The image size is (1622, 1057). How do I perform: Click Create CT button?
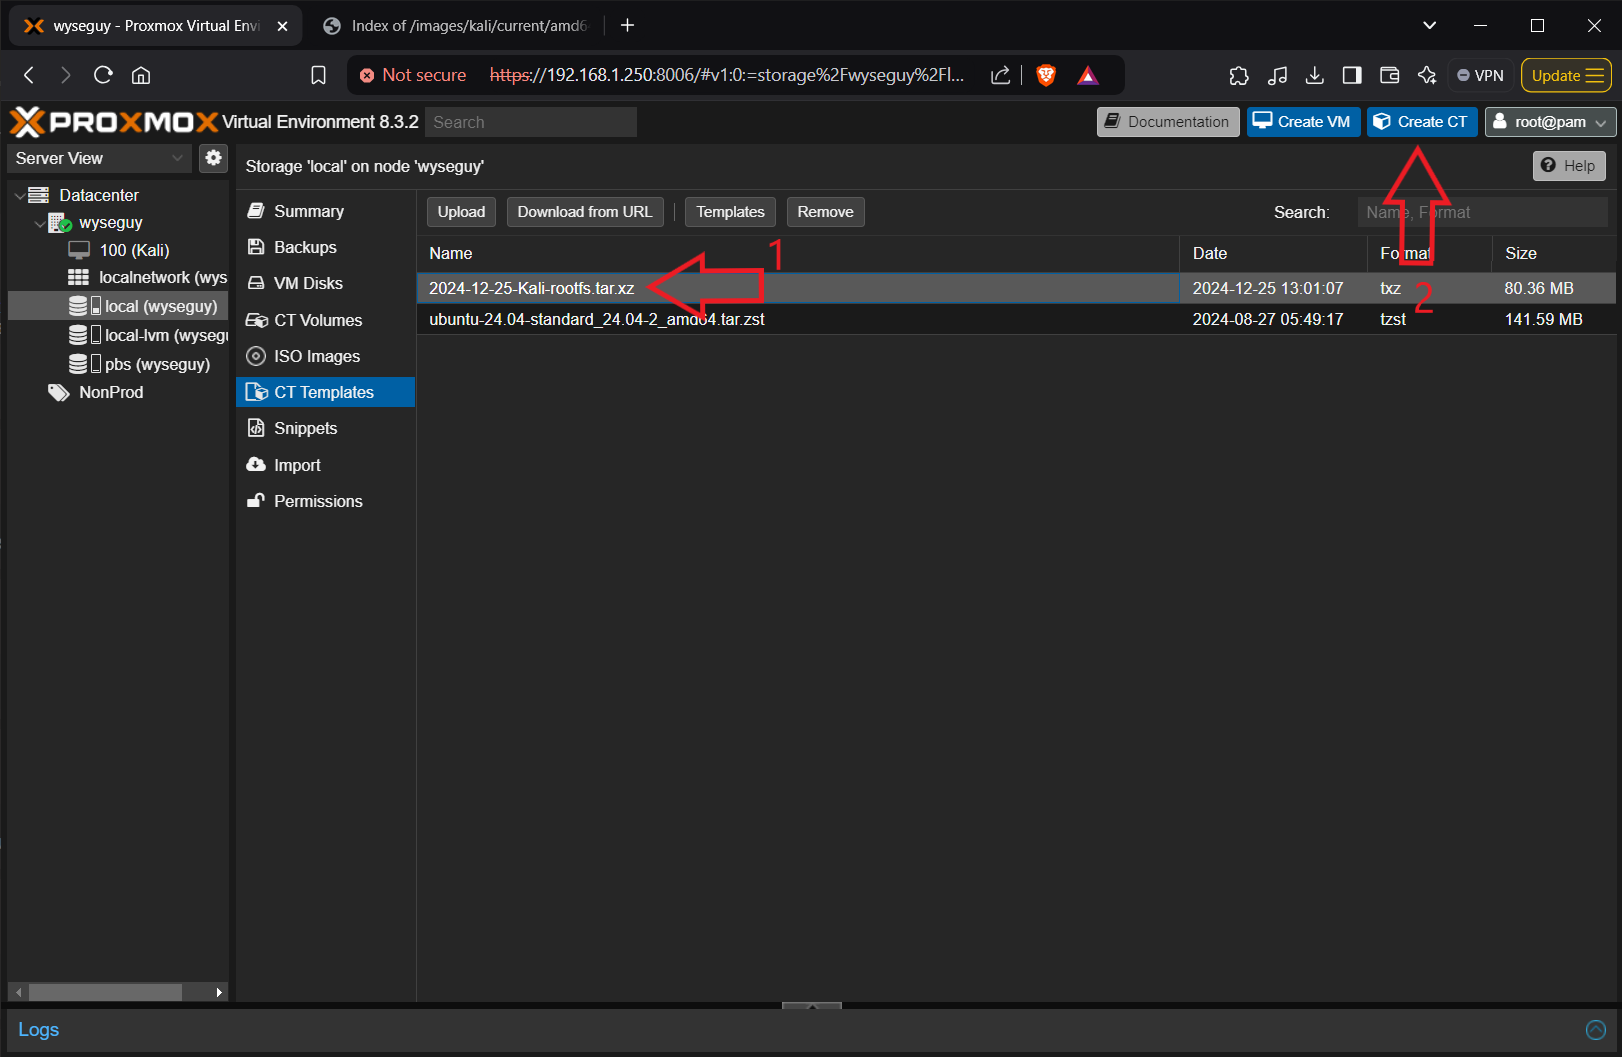coord(1422,122)
